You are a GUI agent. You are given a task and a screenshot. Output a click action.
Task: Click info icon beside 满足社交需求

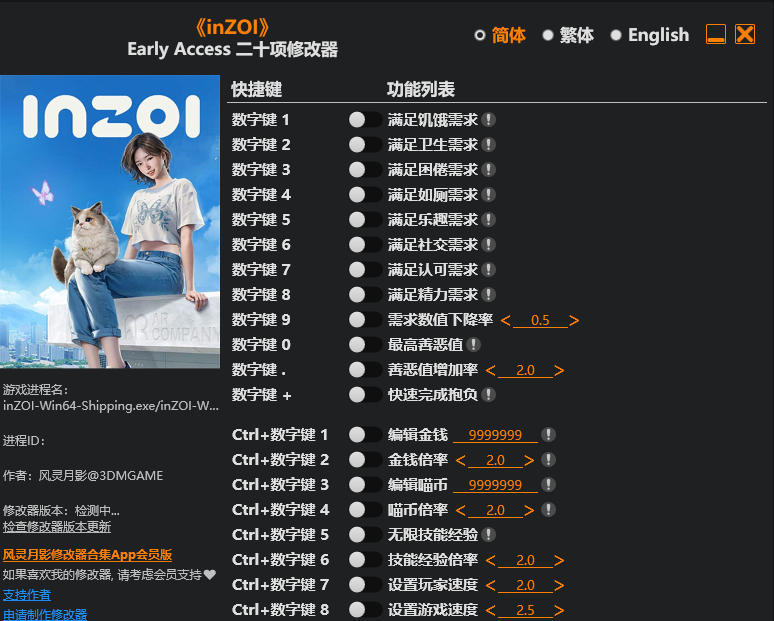point(488,244)
